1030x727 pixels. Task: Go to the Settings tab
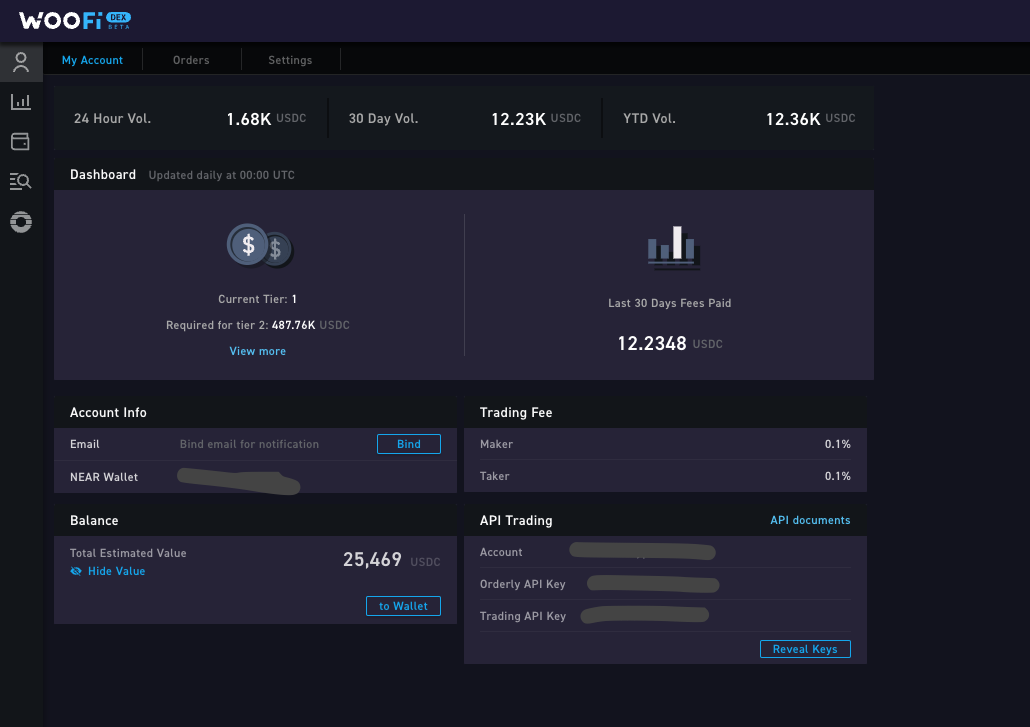pyautogui.click(x=290, y=60)
